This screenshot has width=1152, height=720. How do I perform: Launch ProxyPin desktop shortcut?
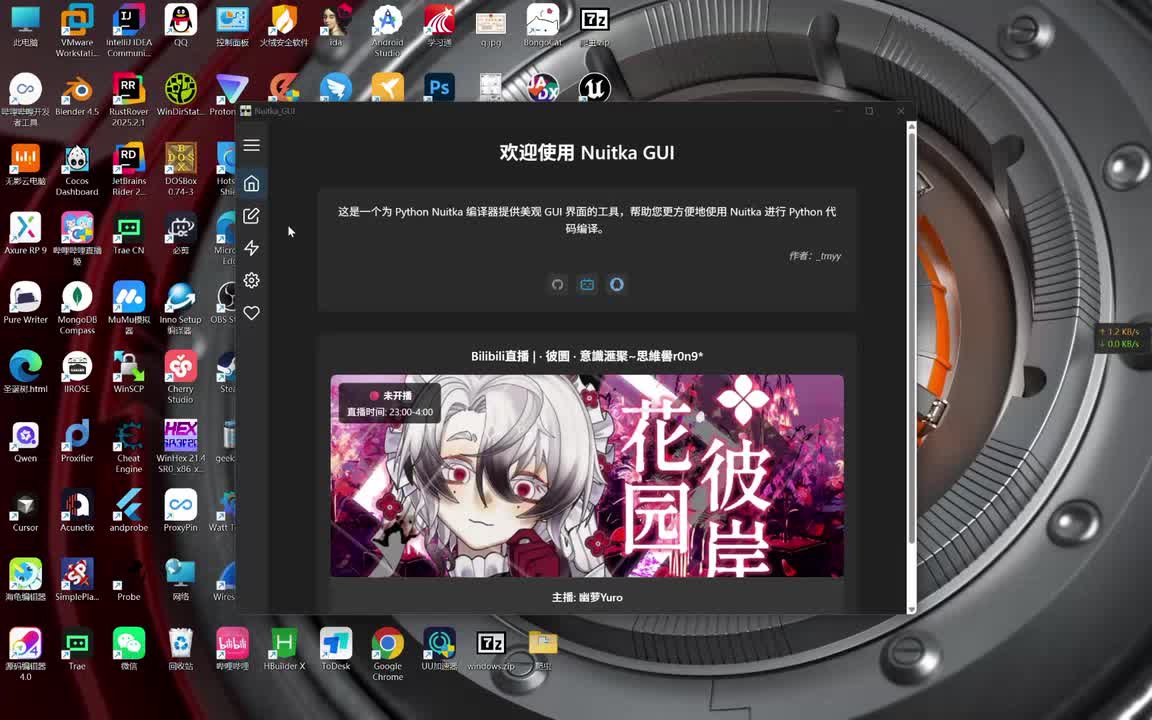pos(181,511)
